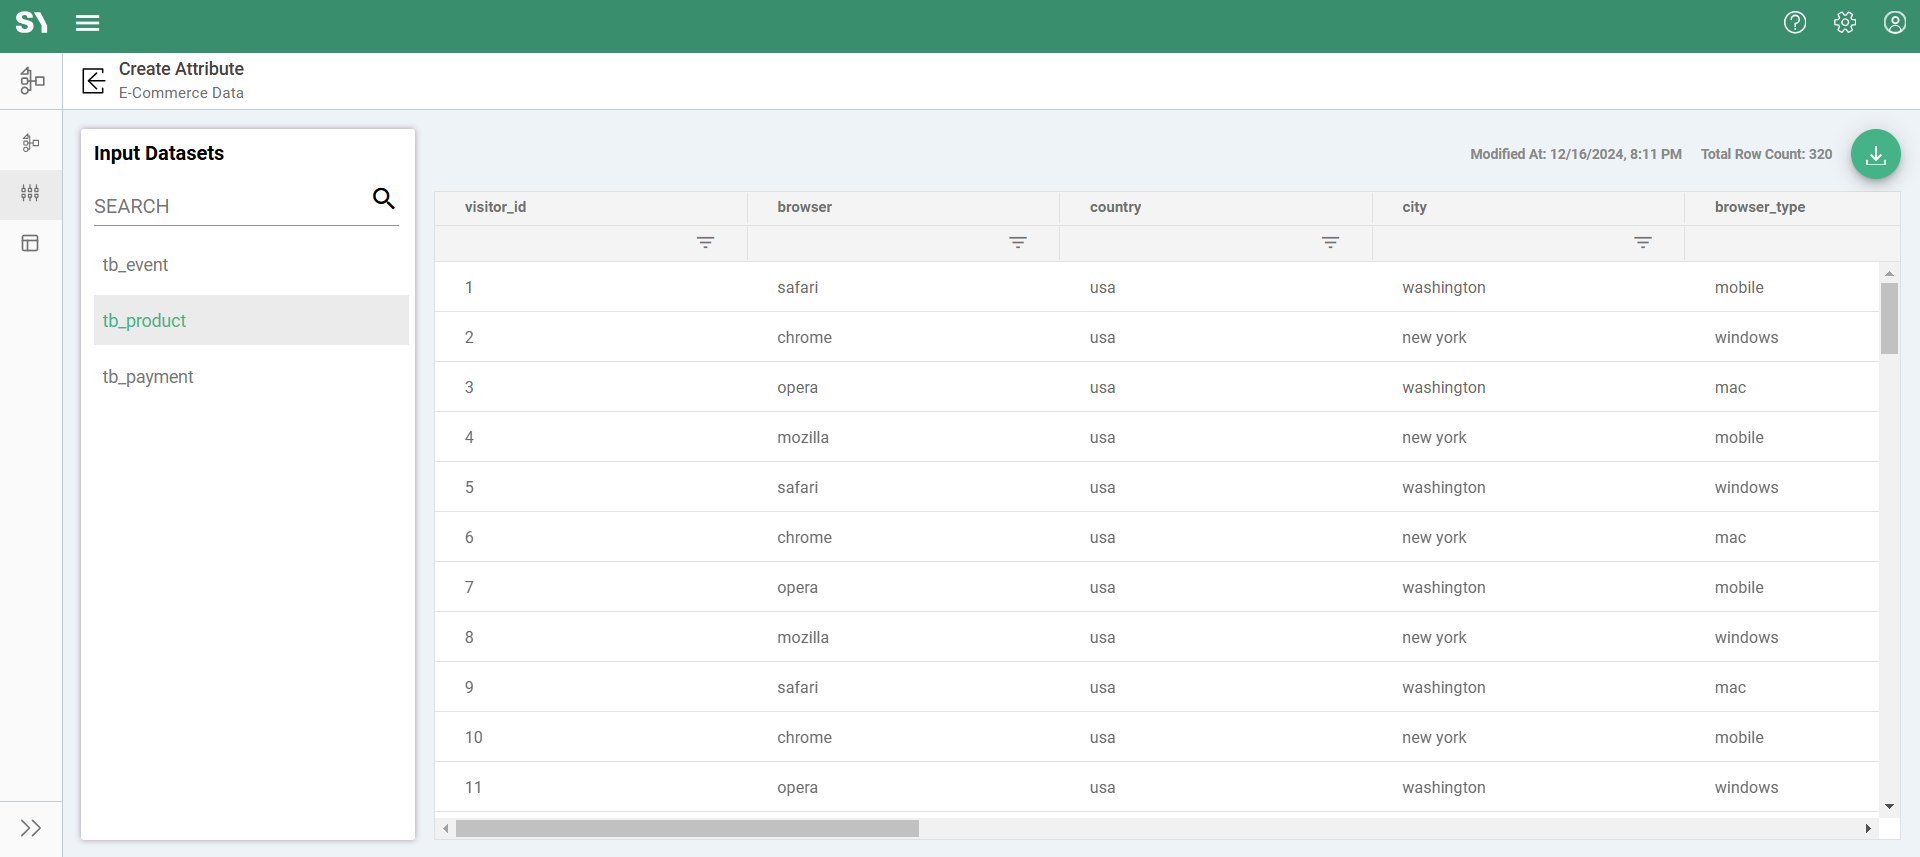
Task: Click the help question mark icon
Action: tap(1795, 23)
